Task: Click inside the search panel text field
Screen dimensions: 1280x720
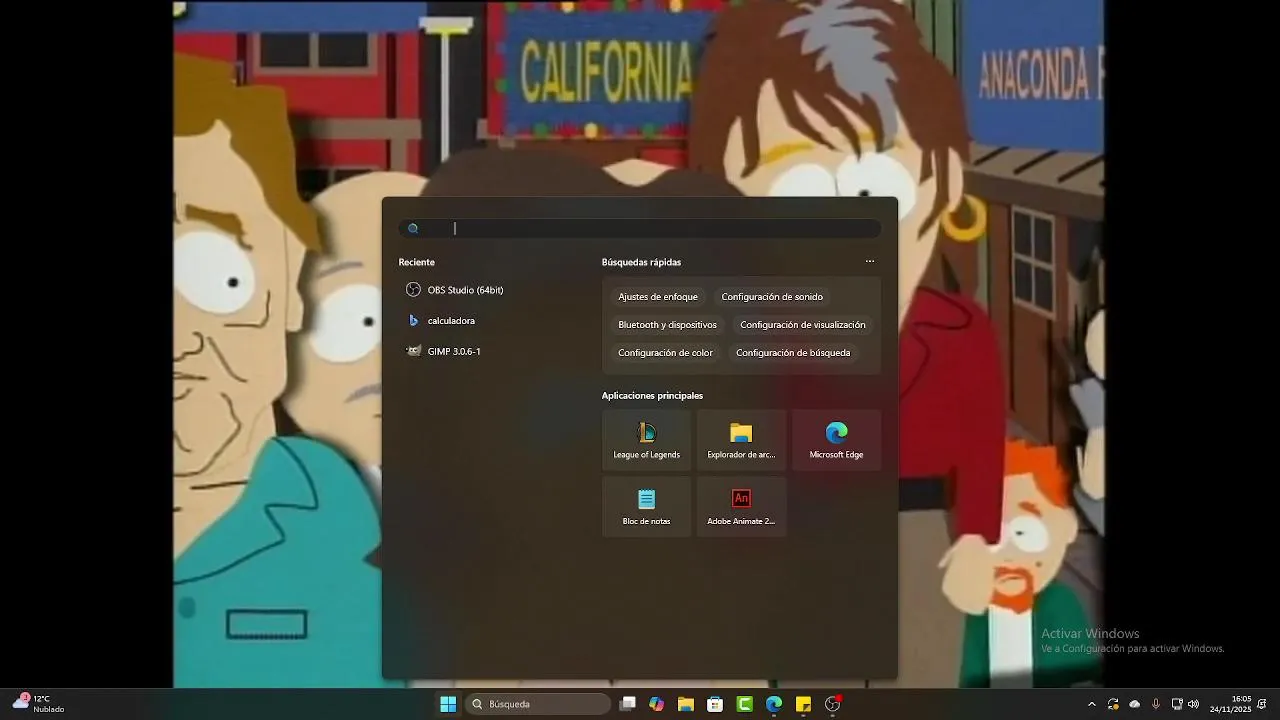Action: point(640,228)
